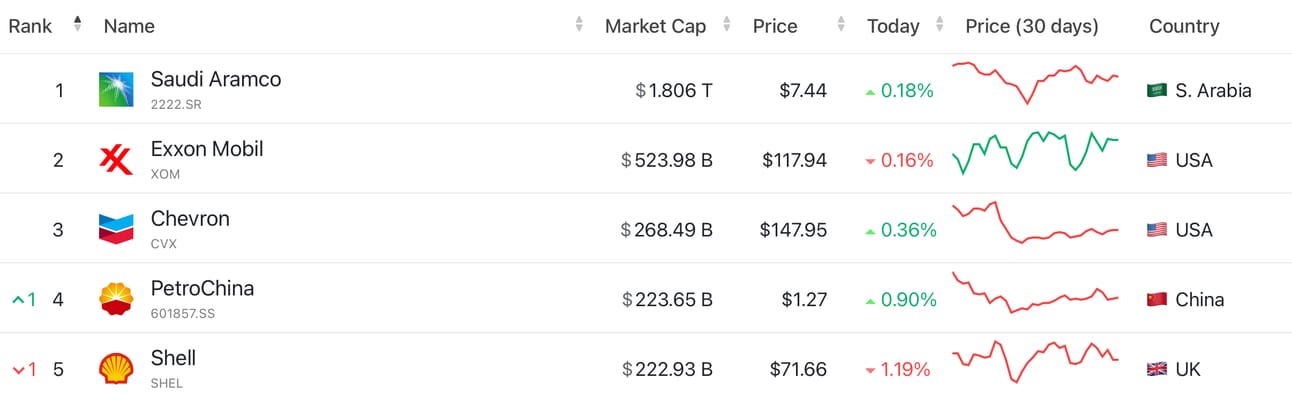Open the Exxon Mobil company link
This screenshot has height=400, width=1292.
pyautogui.click(x=207, y=149)
